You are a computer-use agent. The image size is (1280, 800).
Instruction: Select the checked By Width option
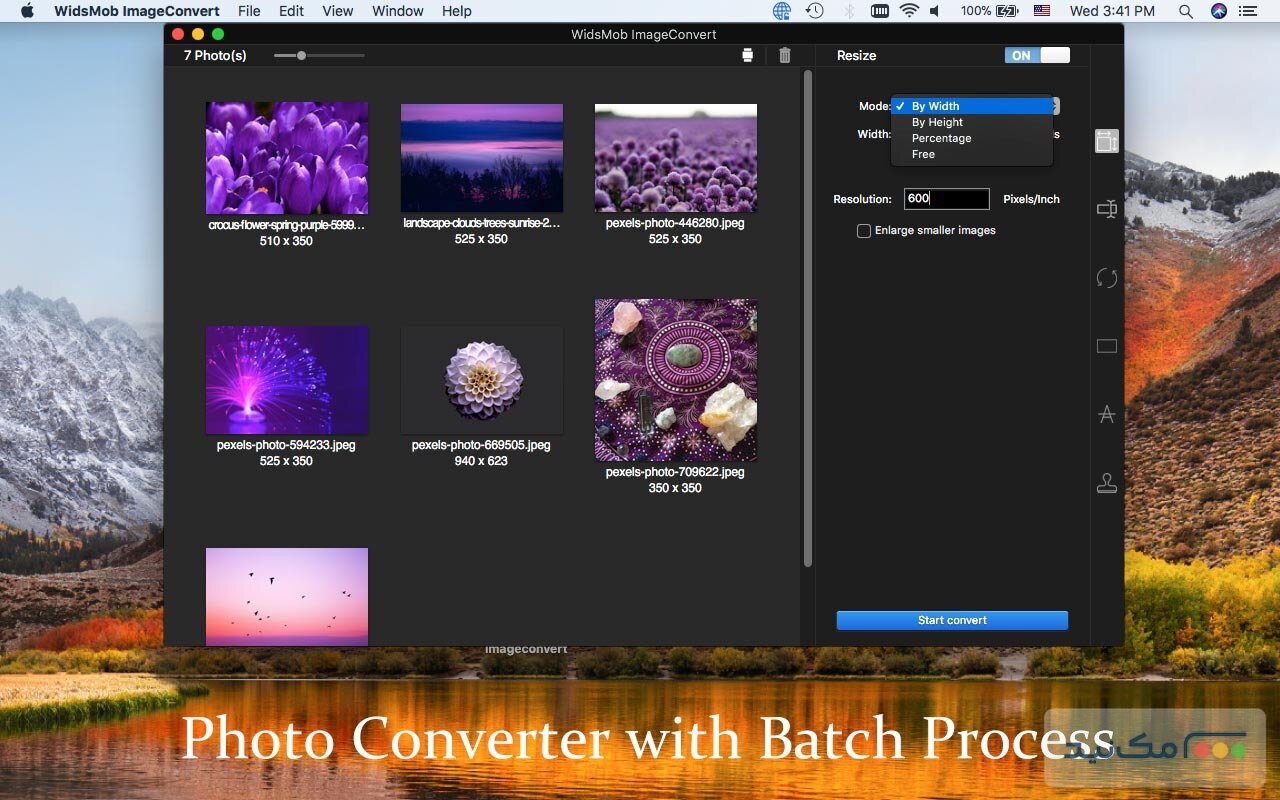coord(934,105)
